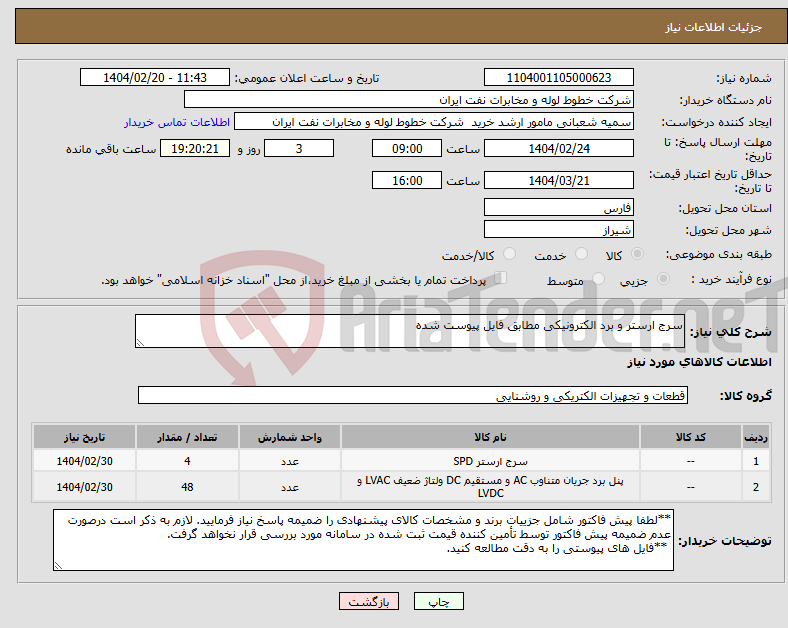788x628 pixels.
Task: Click the deadline time field 09:00
Action: point(407,149)
